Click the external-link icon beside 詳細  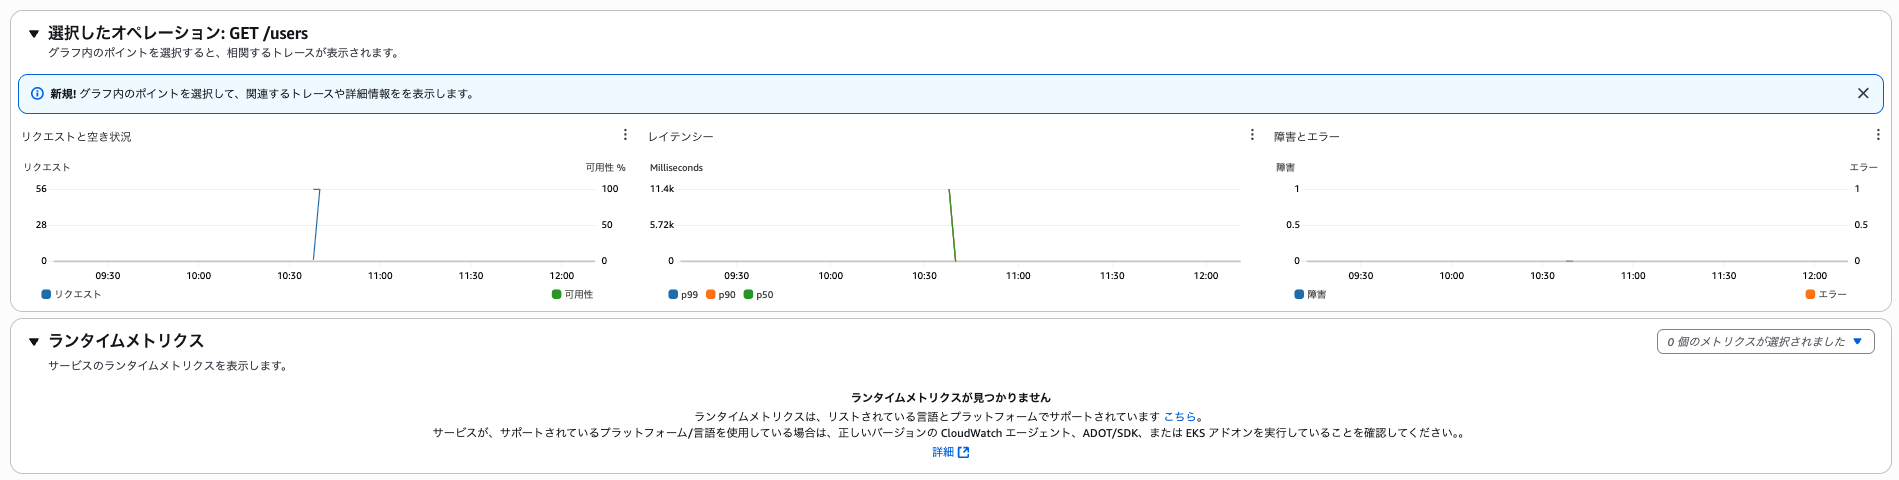point(963,453)
